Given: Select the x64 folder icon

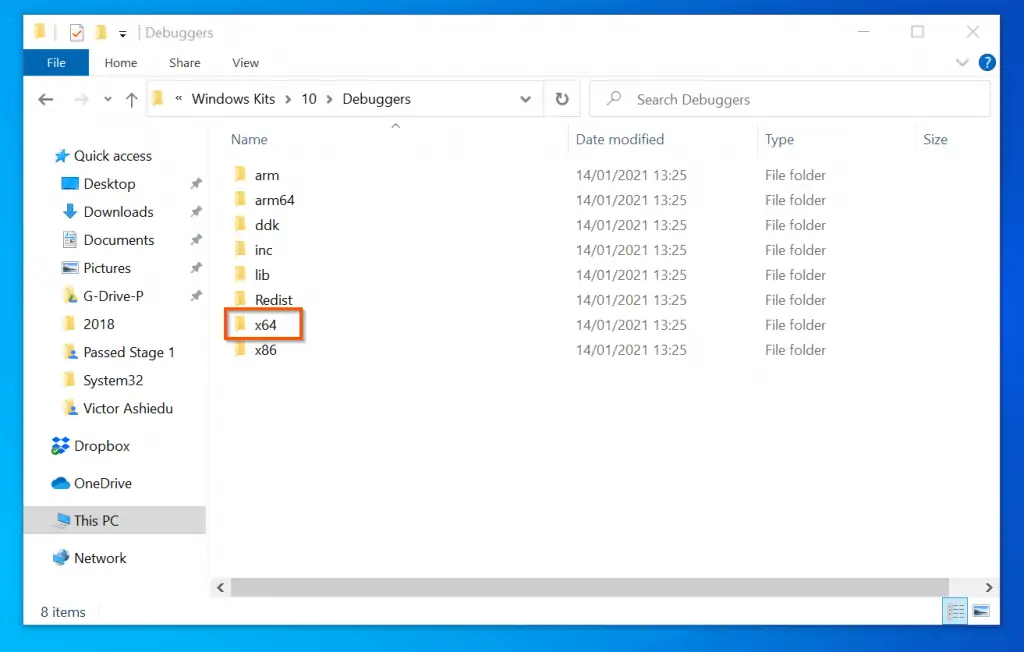Looking at the screenshot, I should [240, 325].
